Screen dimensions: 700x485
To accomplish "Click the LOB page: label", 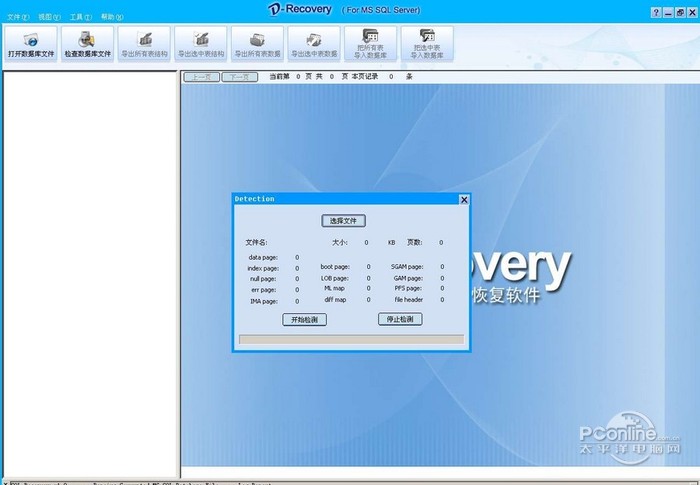I will [335, 278].
